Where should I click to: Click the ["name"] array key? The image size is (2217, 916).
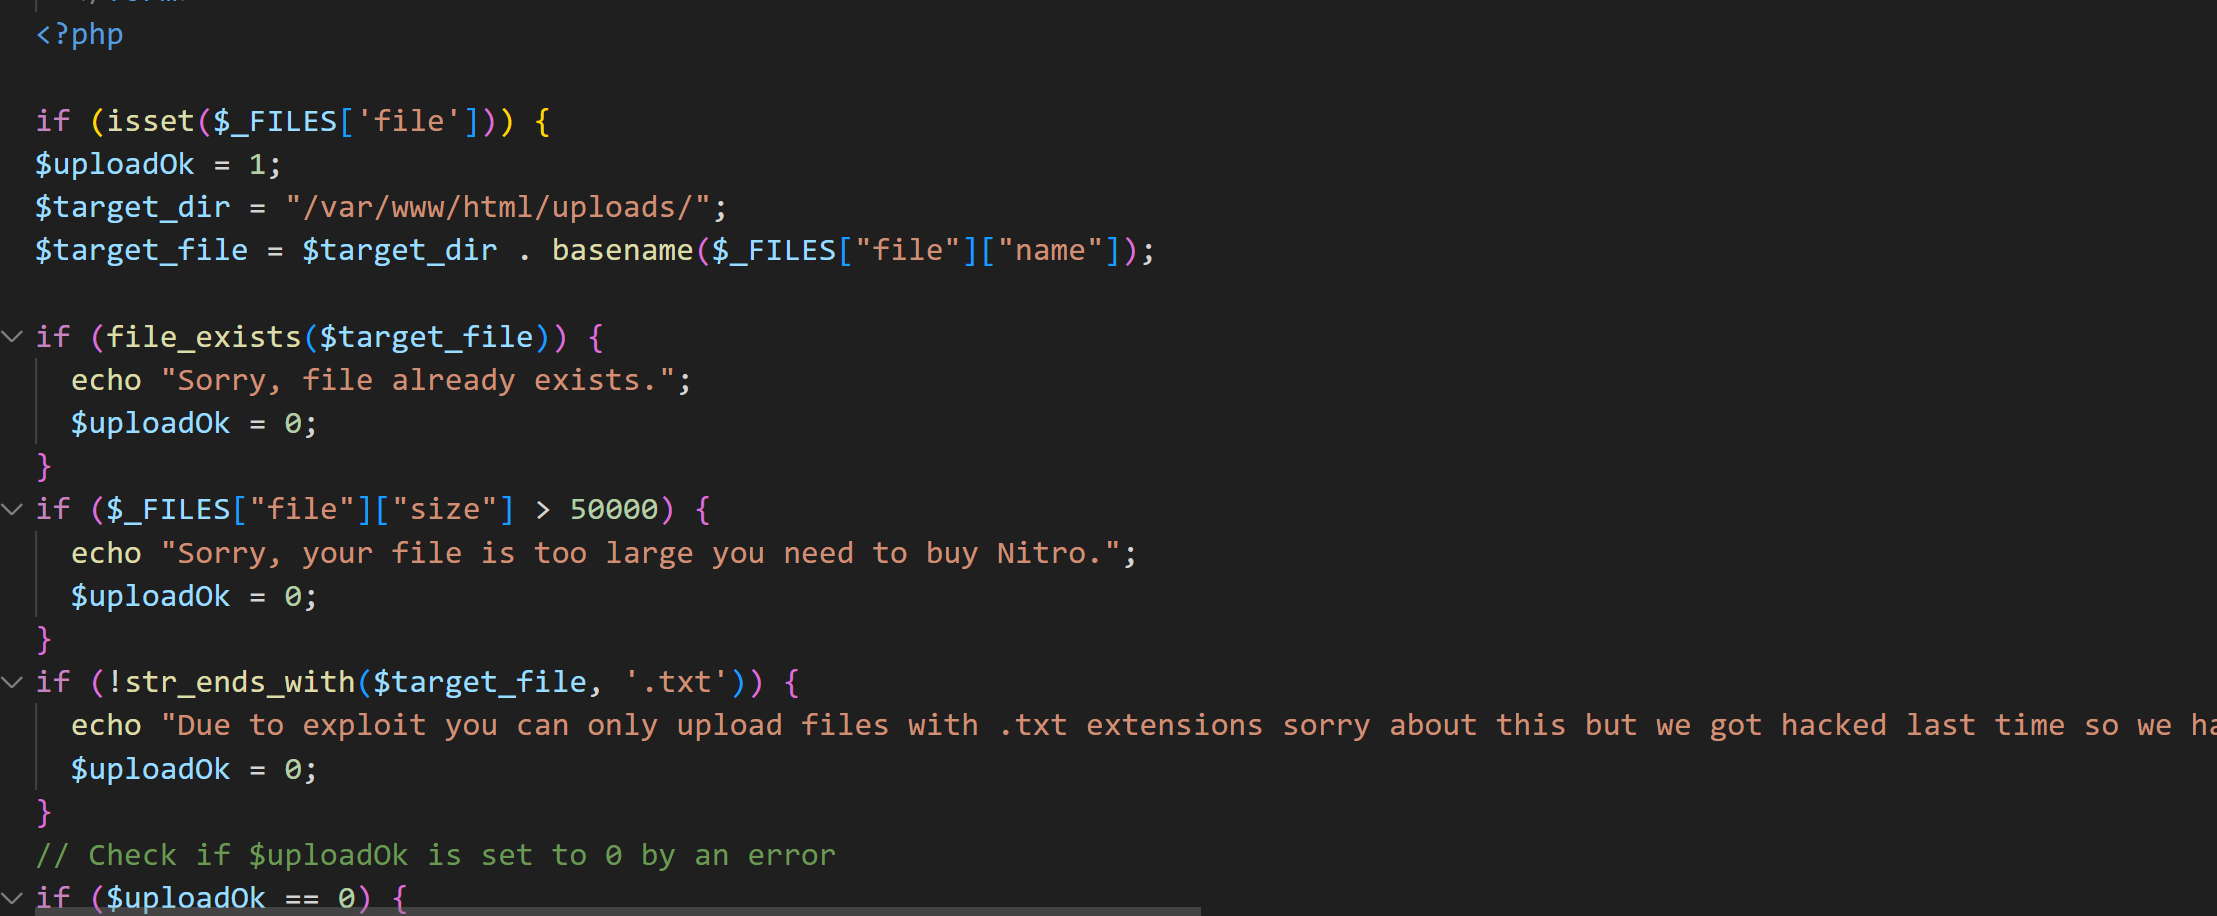pyautogui.click(x=1049, y=251)
